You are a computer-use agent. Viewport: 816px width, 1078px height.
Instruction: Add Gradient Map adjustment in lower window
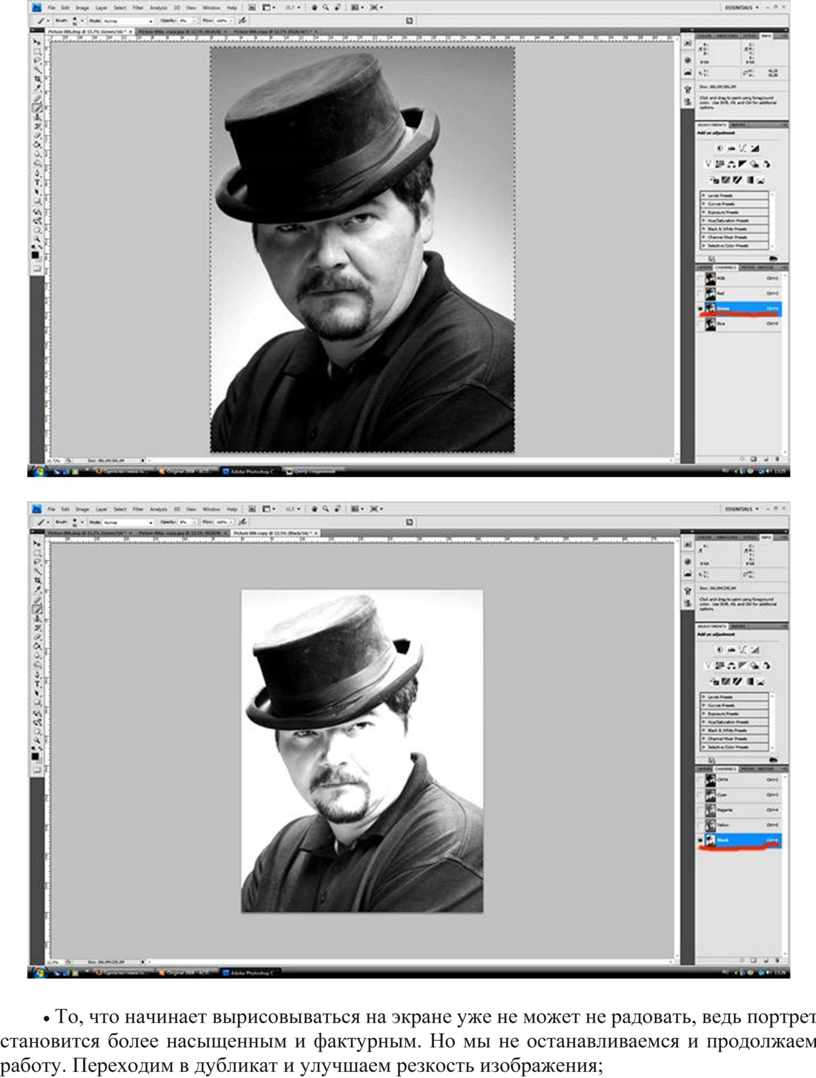tap(750, 681)
